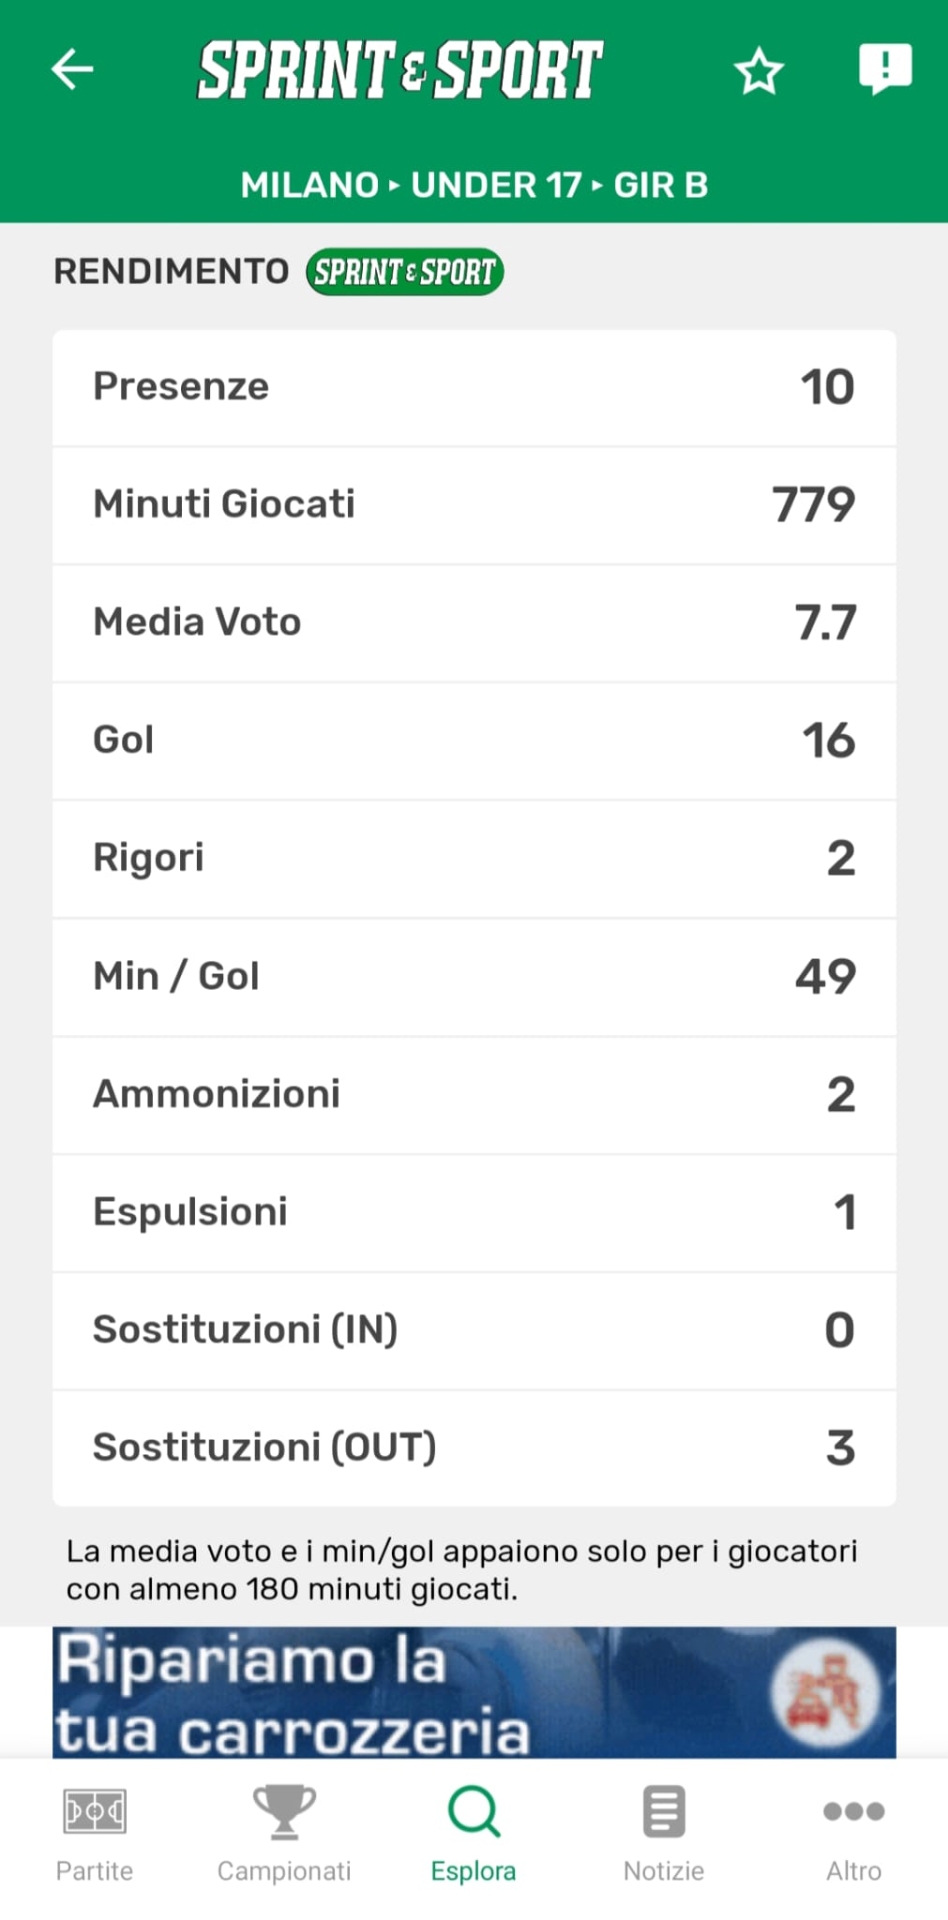Image resolution: width=948 pixels, height=1920 pixels.
Task: Open the Altro three-dots menu
Action: click(x=853, y=1811)
